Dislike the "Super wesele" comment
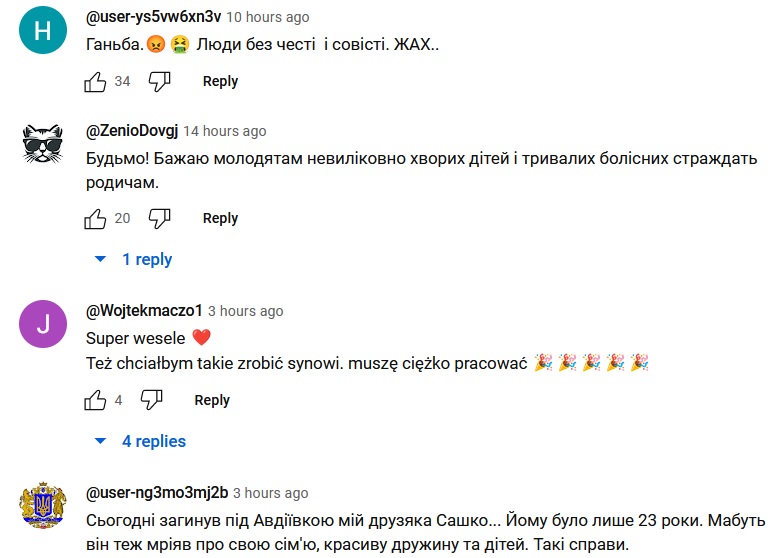The image size is (781, 558). [151, 401]
